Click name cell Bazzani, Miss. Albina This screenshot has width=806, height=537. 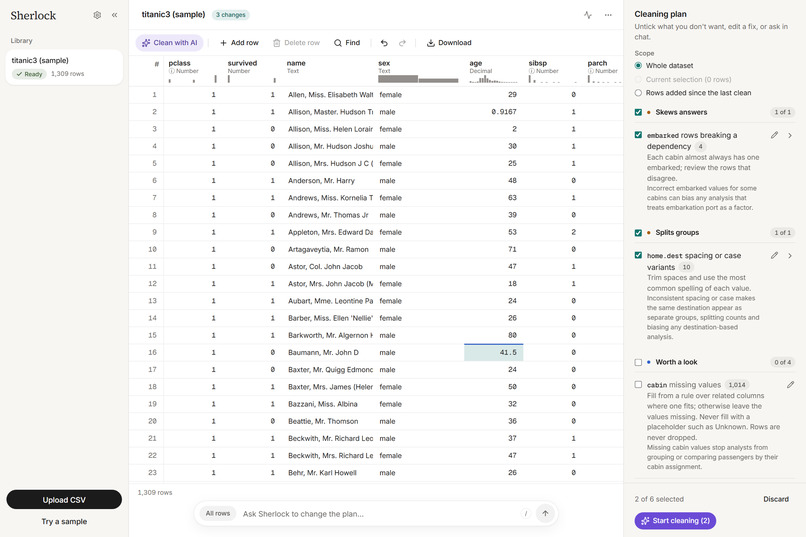click(x=329, y=404)
